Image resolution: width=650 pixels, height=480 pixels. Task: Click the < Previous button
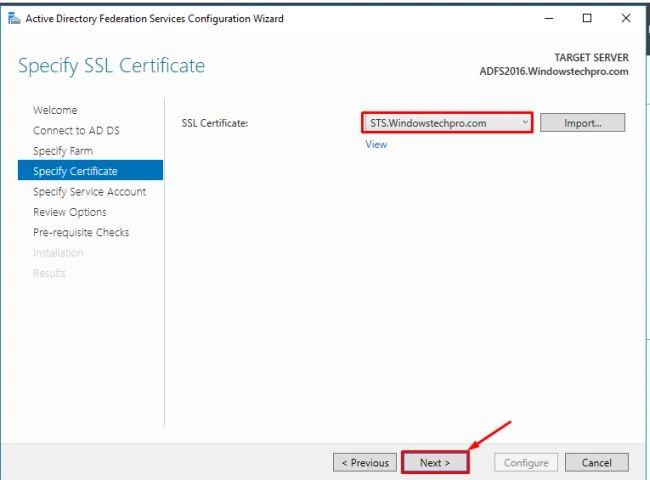click(365, 462)
